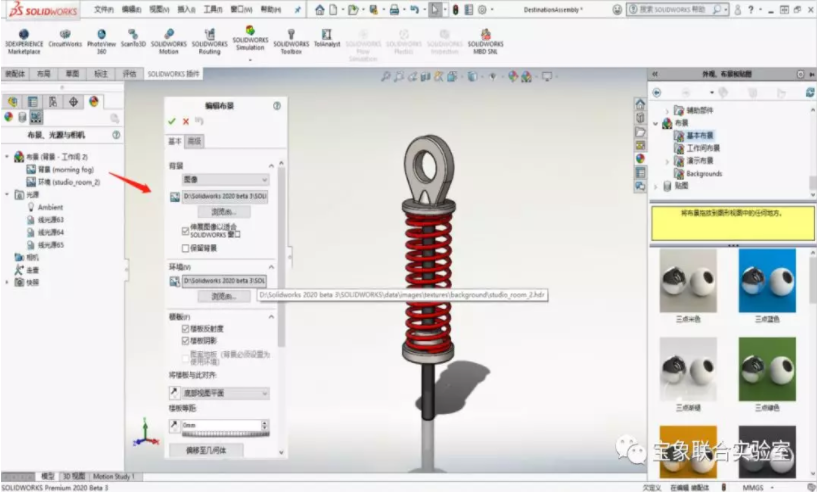Open the align floor with plane dropdown
This screenshot has height=499, width=817.
pos(225,393)
